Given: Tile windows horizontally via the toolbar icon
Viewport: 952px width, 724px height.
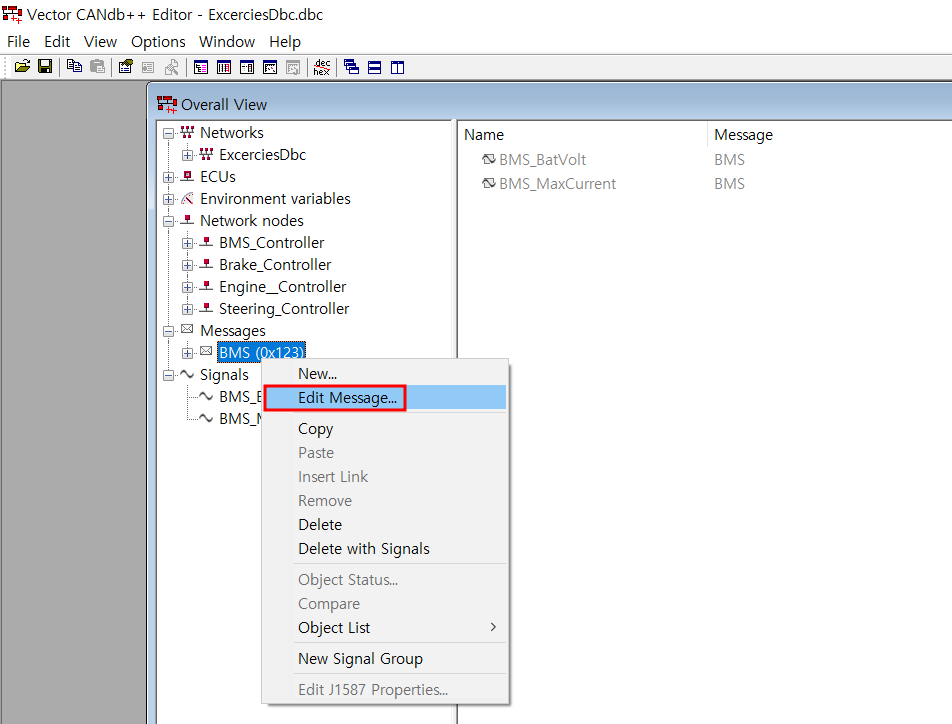Looking at the screenshot, I should [x=375, y=67].
